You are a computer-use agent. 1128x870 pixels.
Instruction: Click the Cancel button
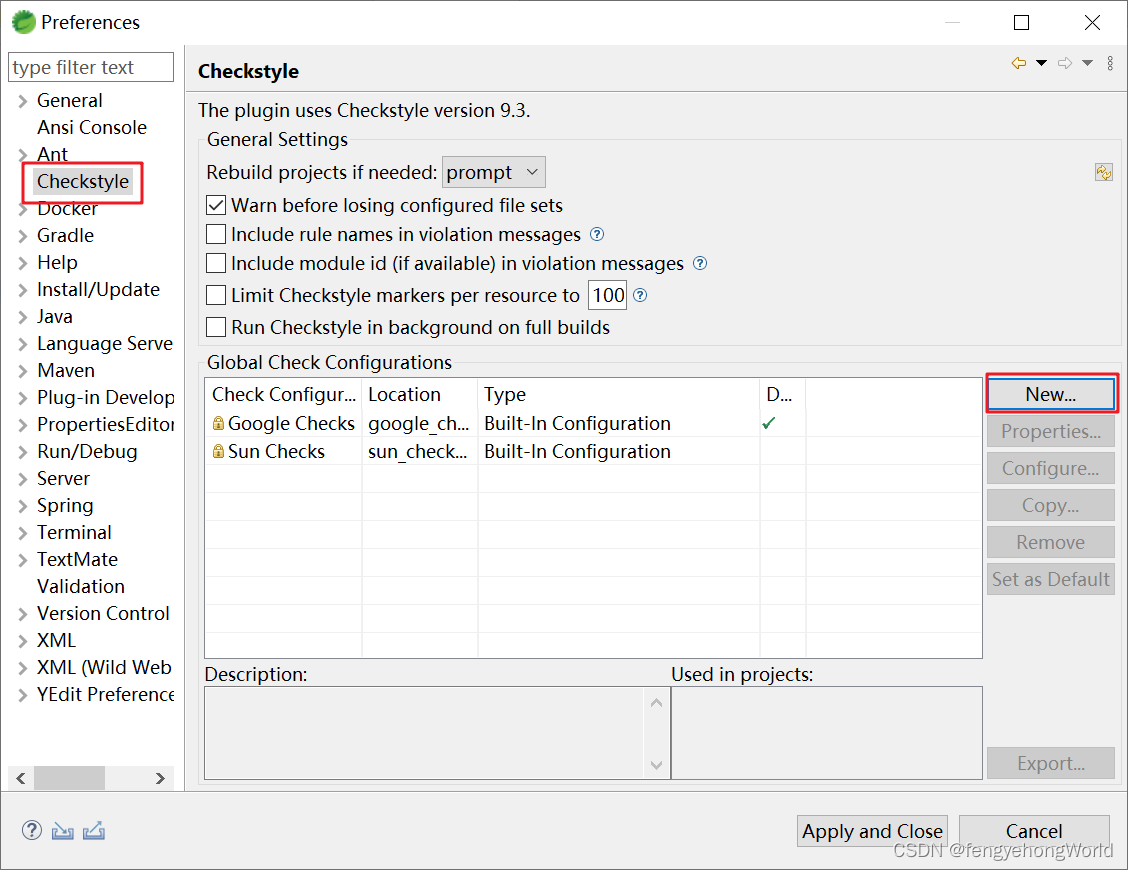1034,831
